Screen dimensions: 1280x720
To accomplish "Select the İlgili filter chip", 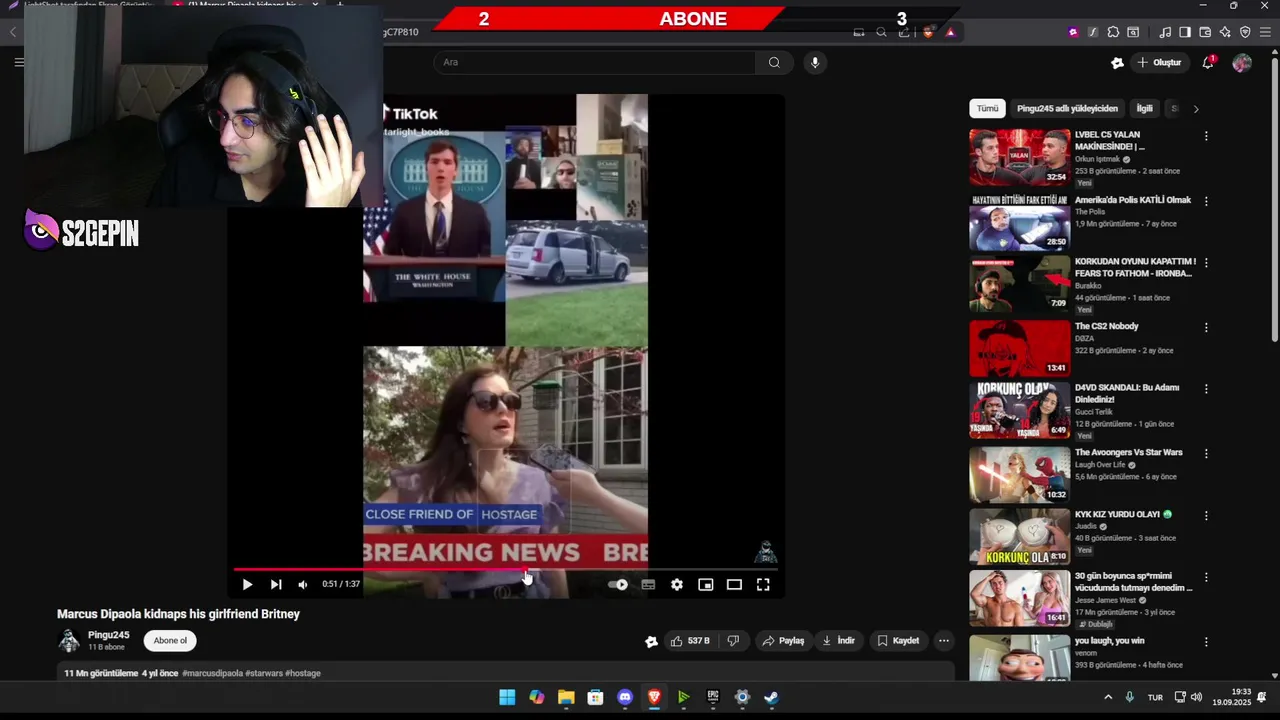I will point(1144,108).
